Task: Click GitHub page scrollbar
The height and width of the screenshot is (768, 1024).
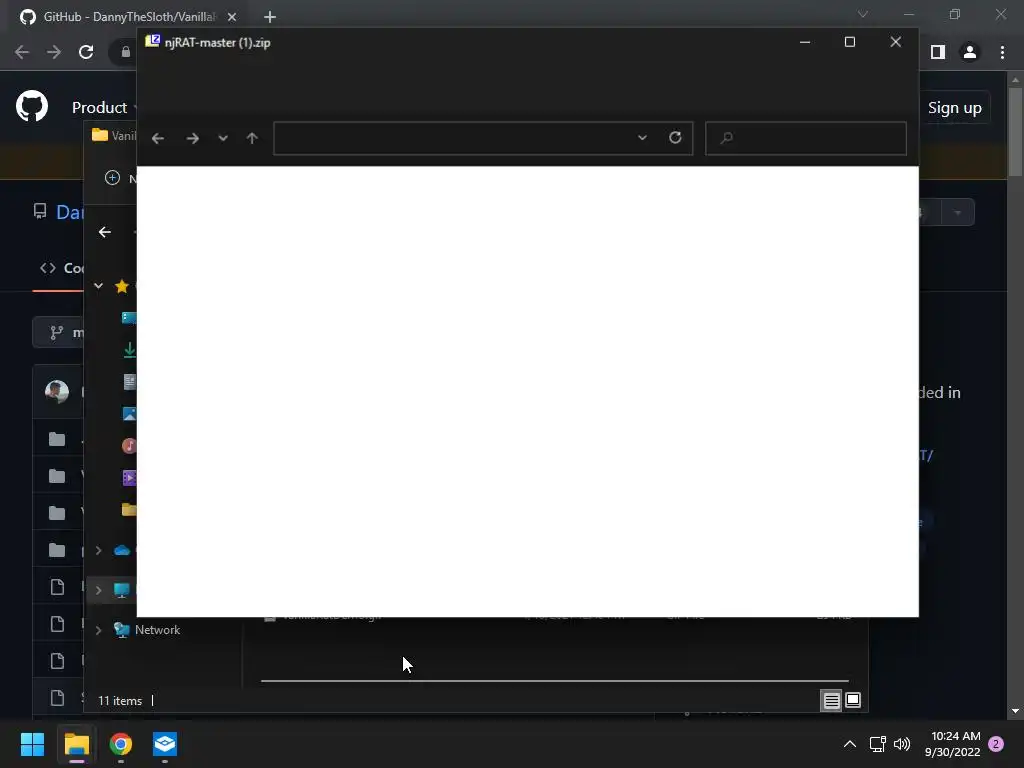Action: coord(1015,131)
